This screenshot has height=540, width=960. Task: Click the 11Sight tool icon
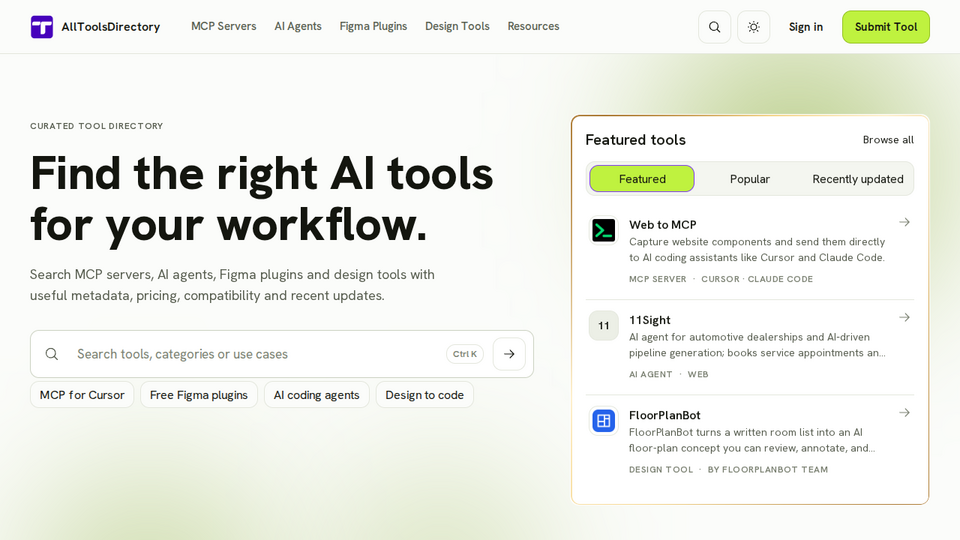pyautogui.click(x=604, y=326)
